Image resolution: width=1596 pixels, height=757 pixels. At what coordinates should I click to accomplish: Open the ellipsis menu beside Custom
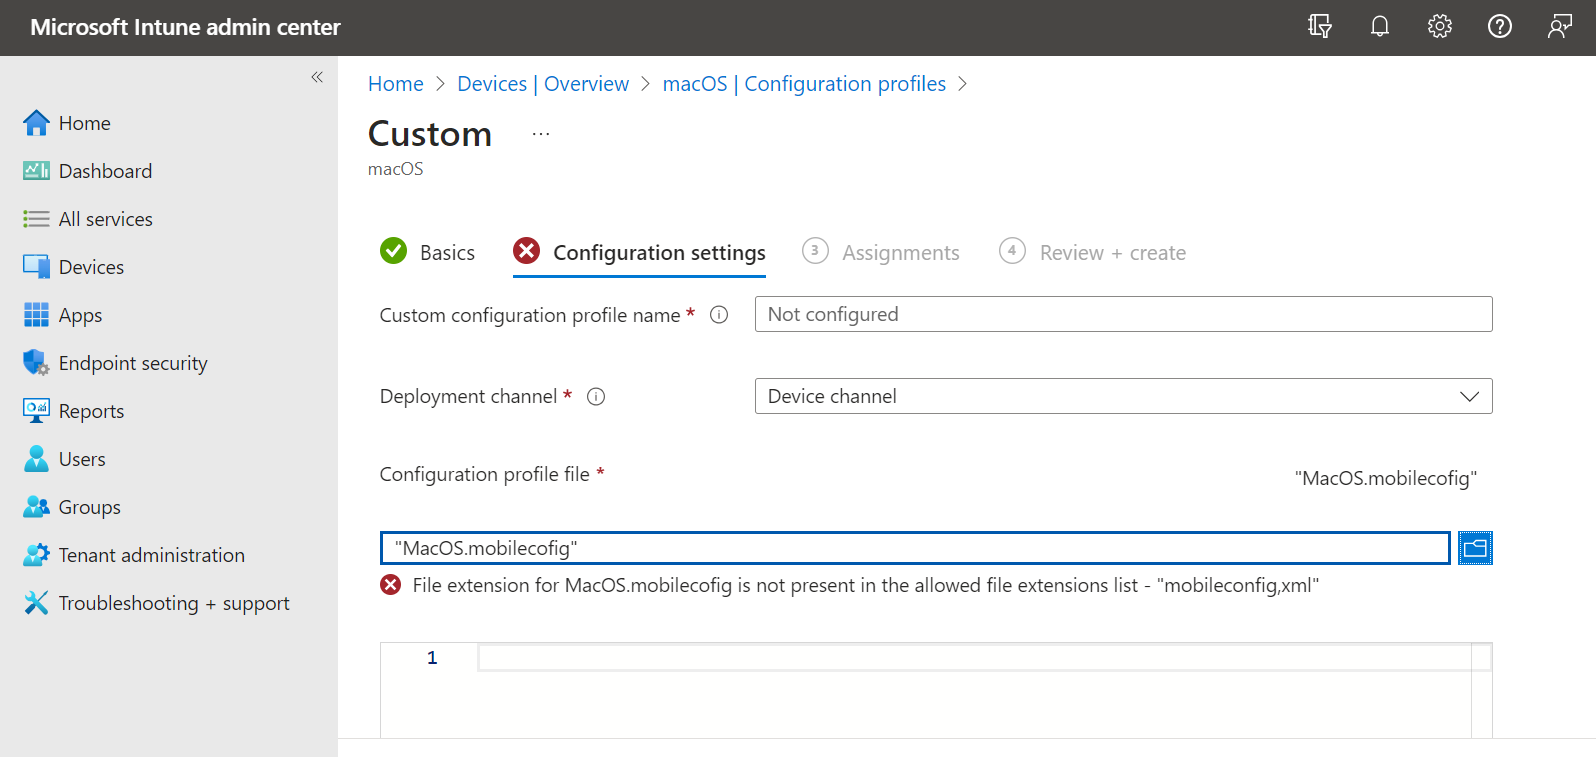541,134
